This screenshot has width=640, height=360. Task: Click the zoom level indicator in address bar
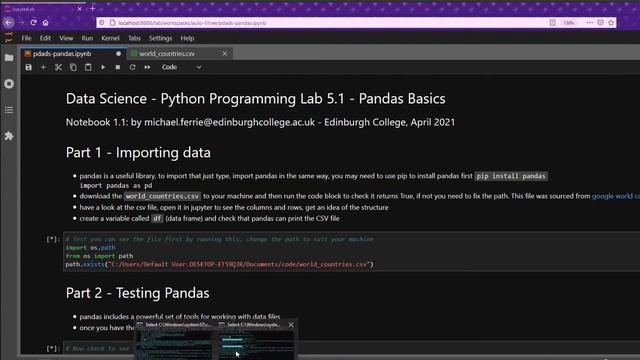(x=569, y=22)
